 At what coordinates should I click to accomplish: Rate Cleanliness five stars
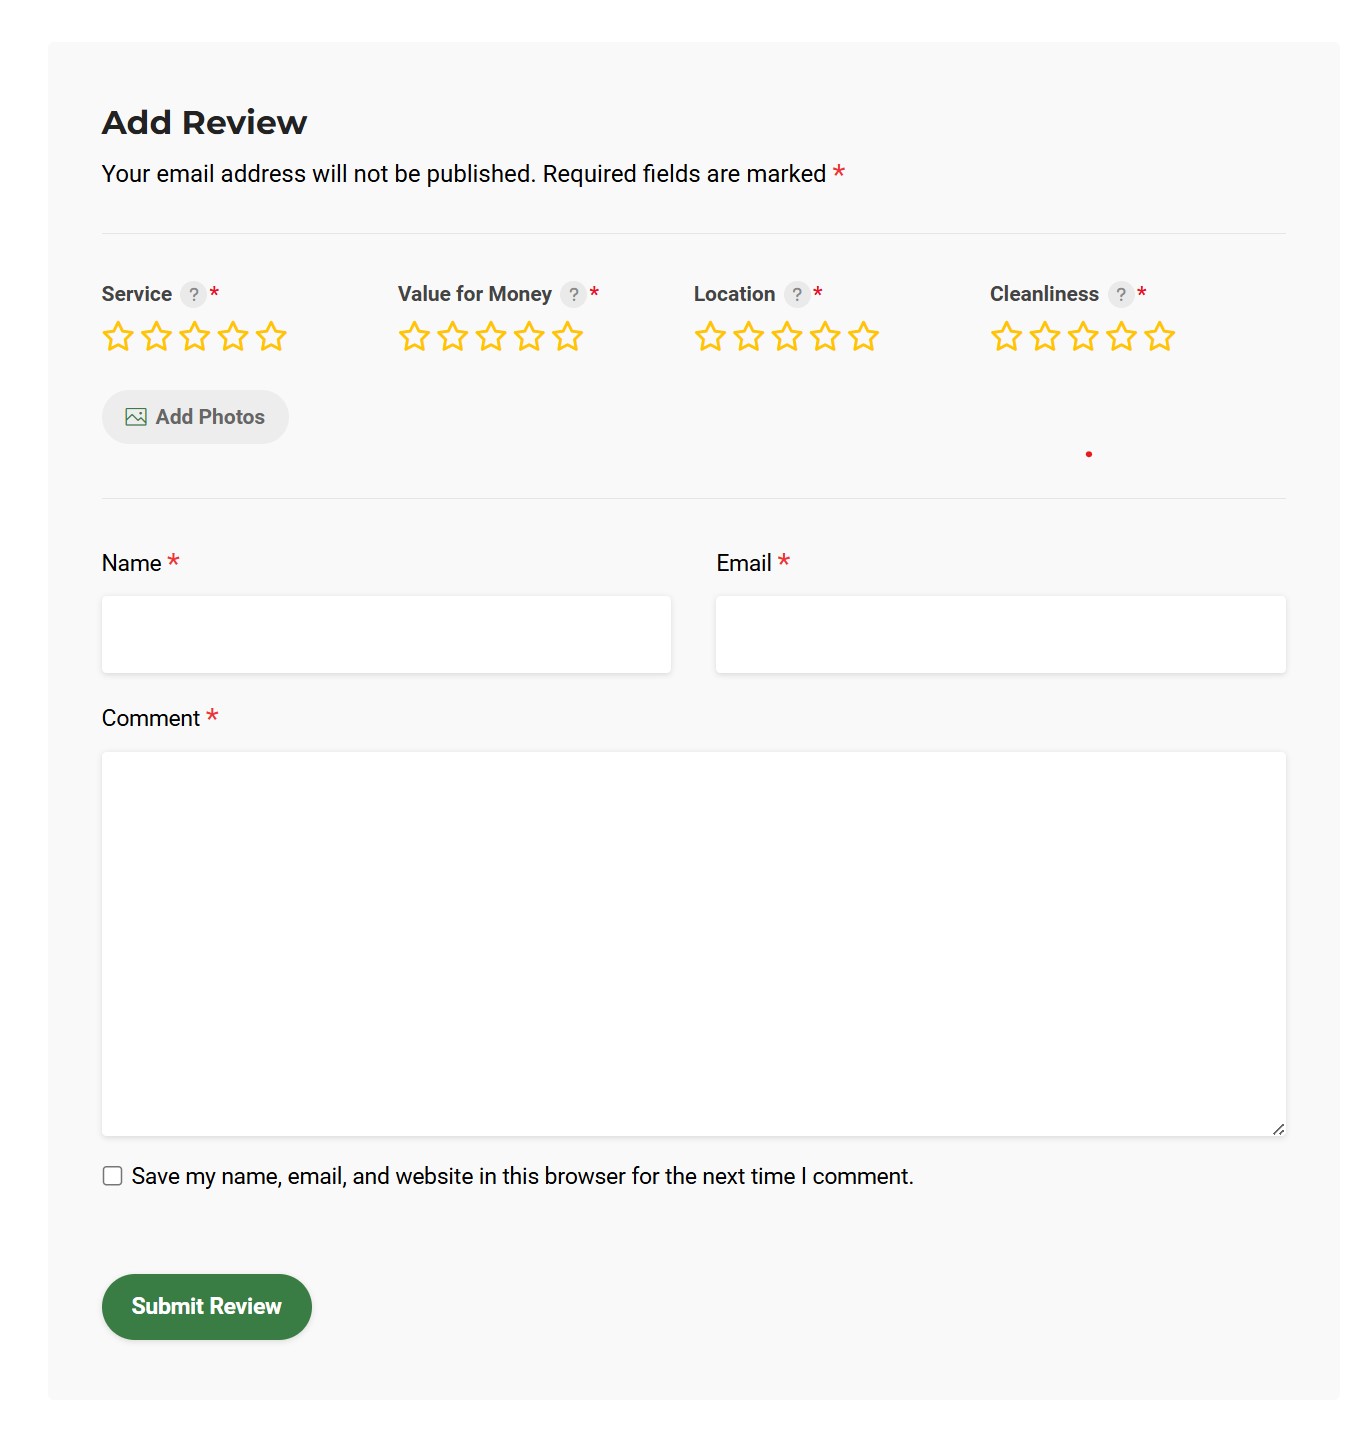(x=1160, y=337)
